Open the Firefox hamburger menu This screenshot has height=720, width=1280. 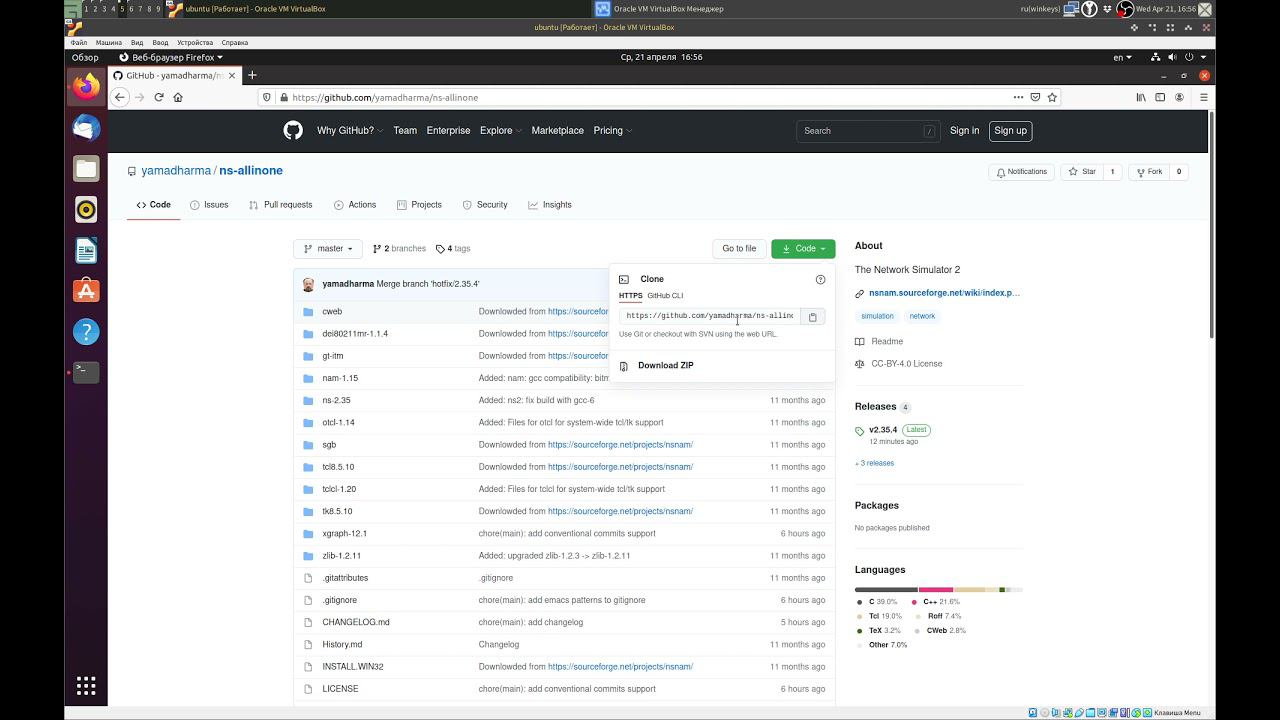1204,97
